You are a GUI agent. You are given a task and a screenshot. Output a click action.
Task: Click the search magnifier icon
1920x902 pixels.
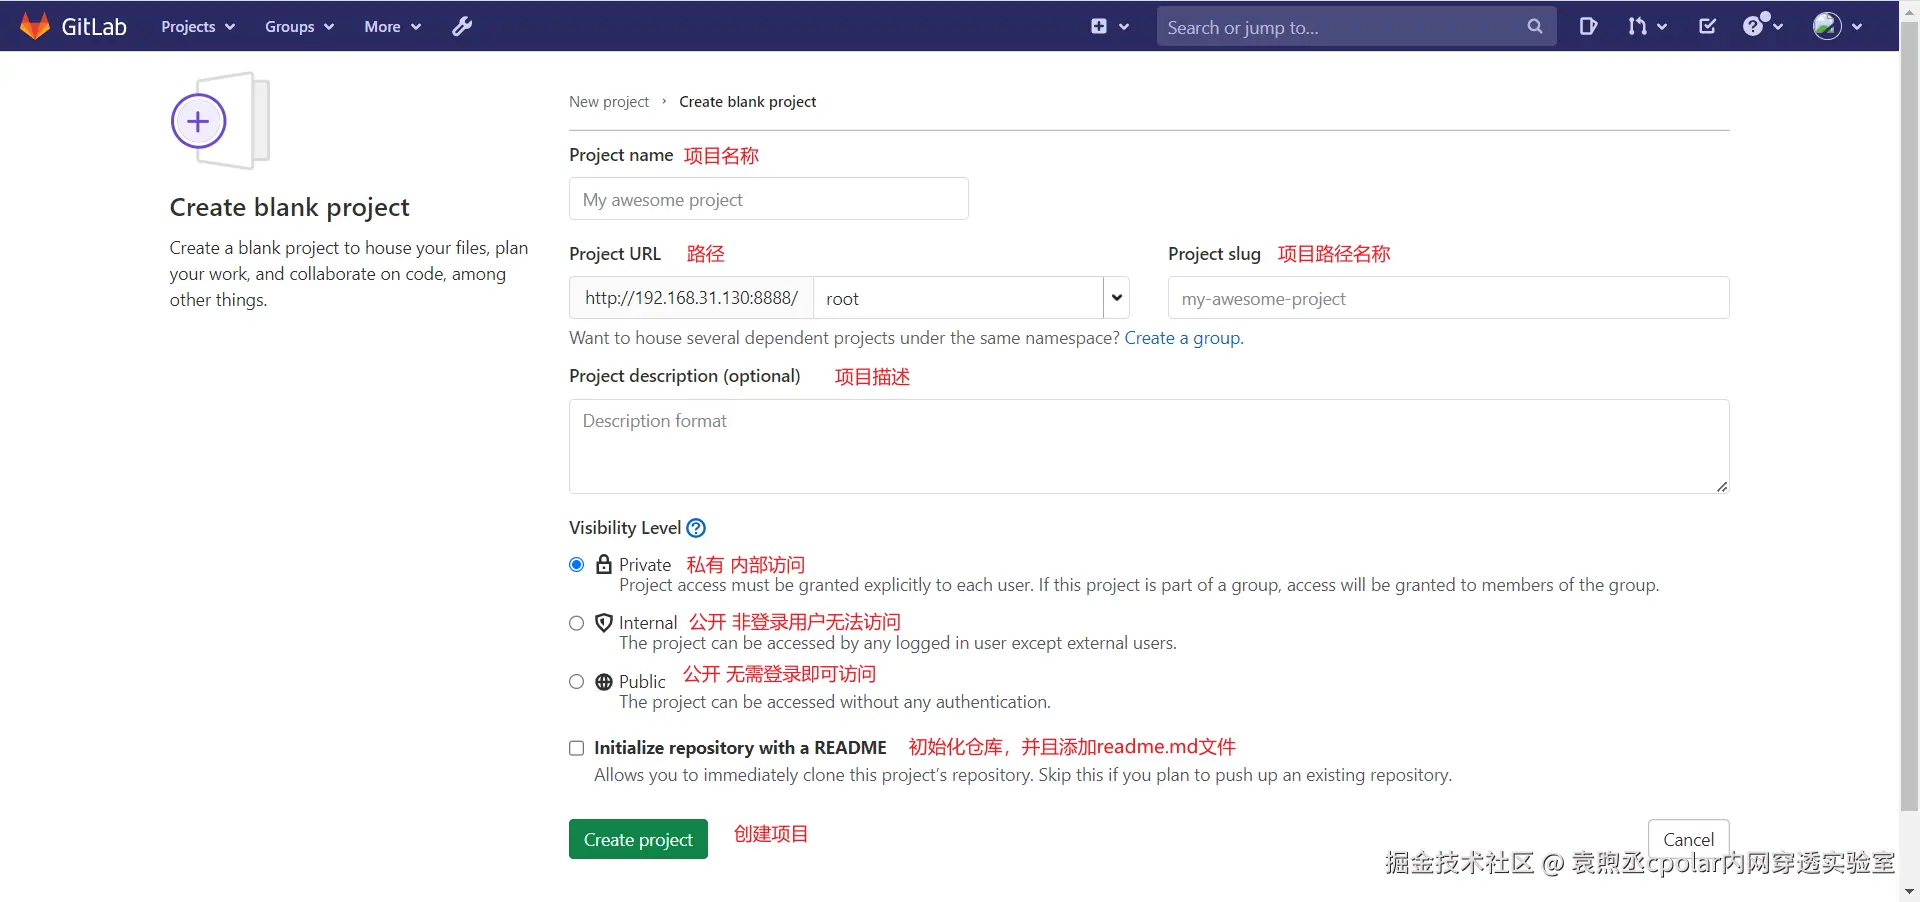pos(1535,27)
